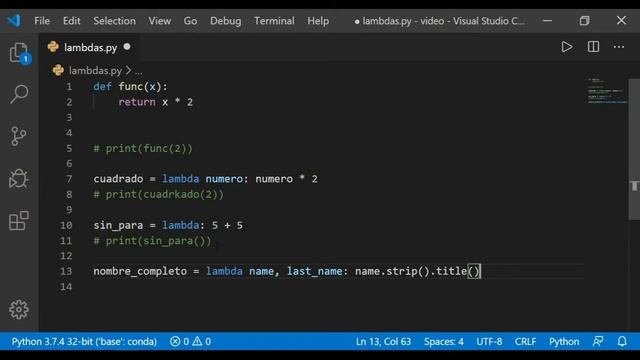
Task: Select the lambdas.py editor tab
Action: (x=89, y=47)
